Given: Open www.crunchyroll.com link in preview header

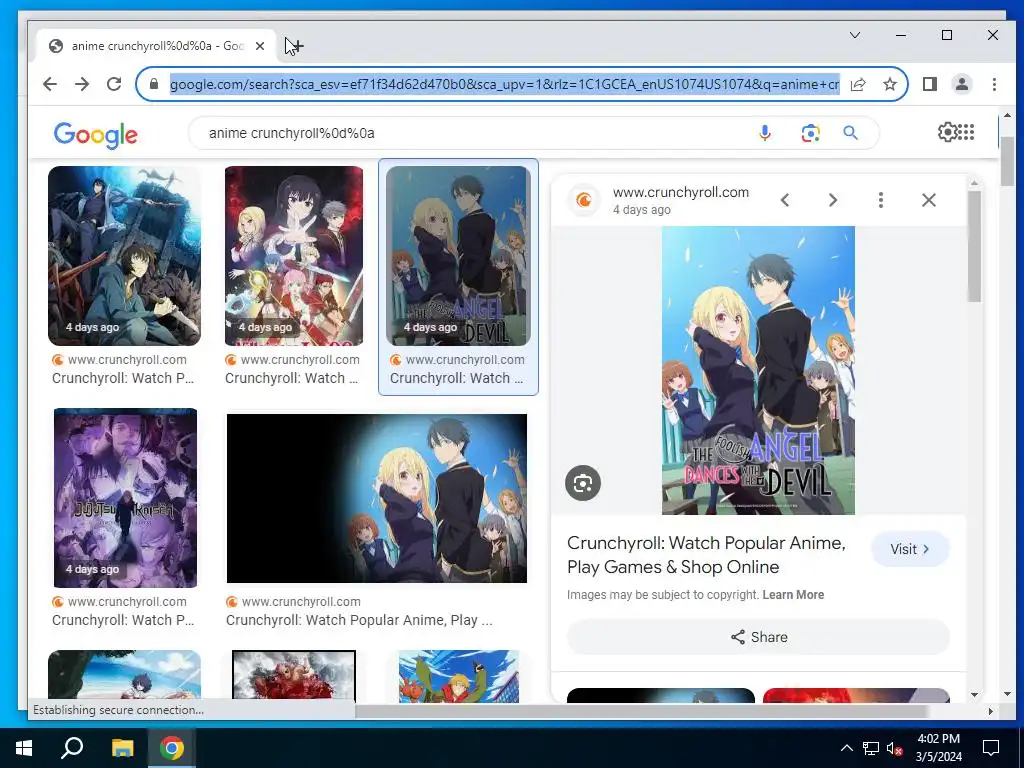Looking at the screenshot, I should 680,192.
